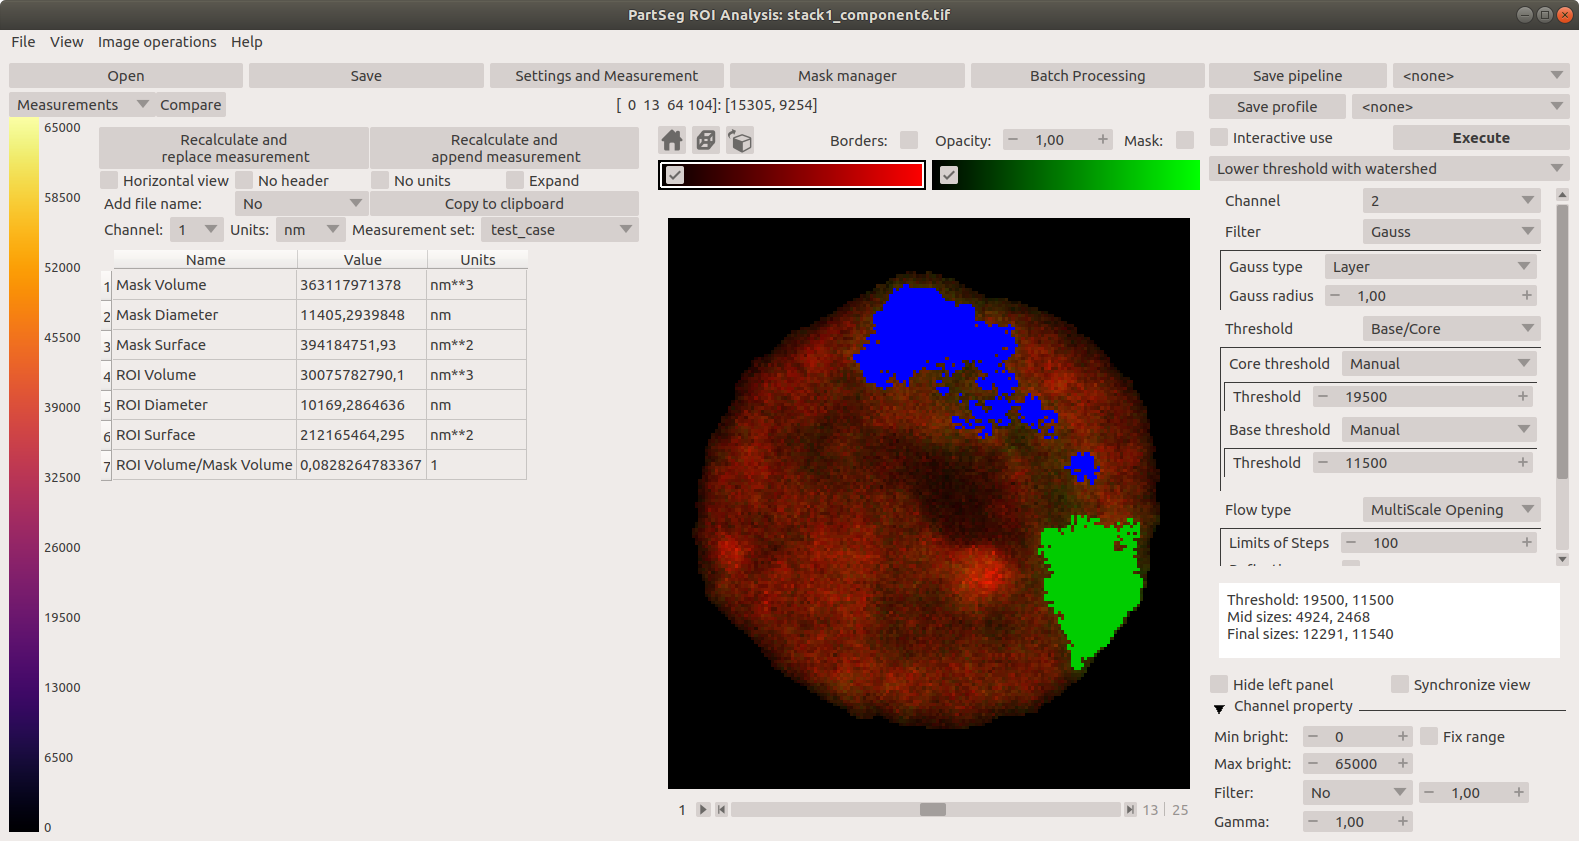The image size is (1579, 841).
Task: Check the Expand option
Action: pos(515,180)
